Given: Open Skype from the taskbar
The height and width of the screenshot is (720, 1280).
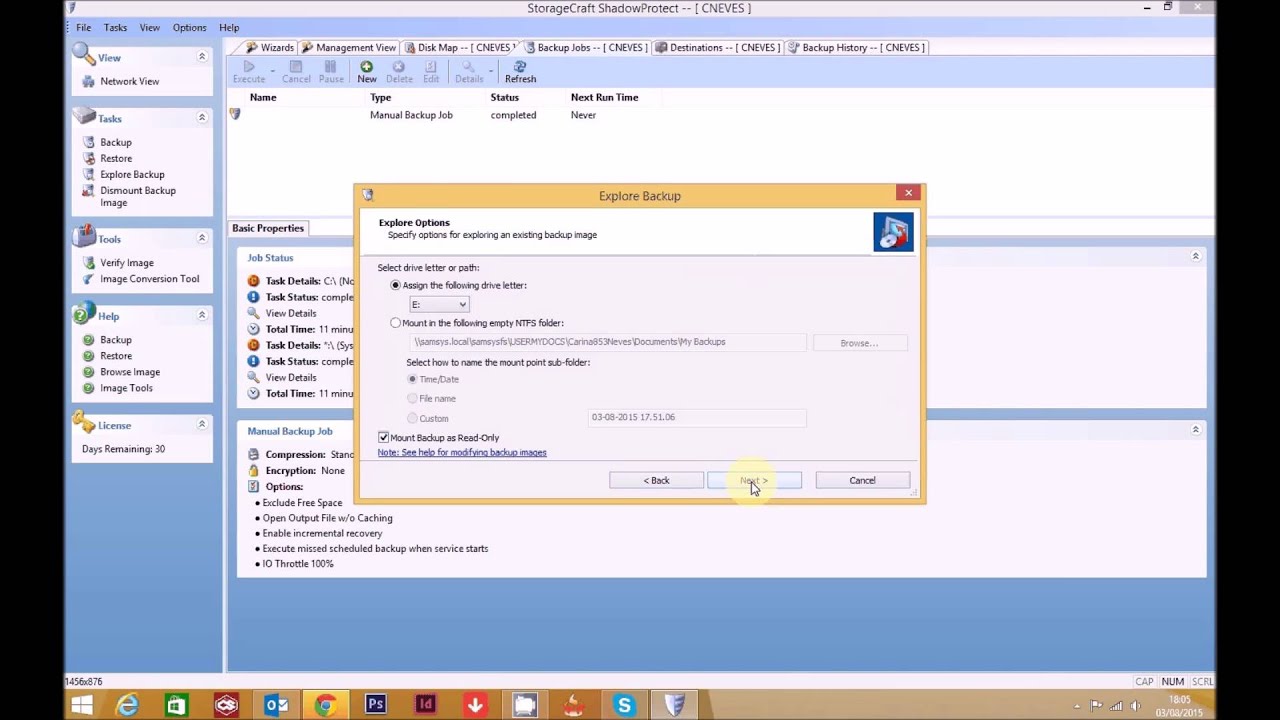Looking at the screenshot, I should [624, 706].
